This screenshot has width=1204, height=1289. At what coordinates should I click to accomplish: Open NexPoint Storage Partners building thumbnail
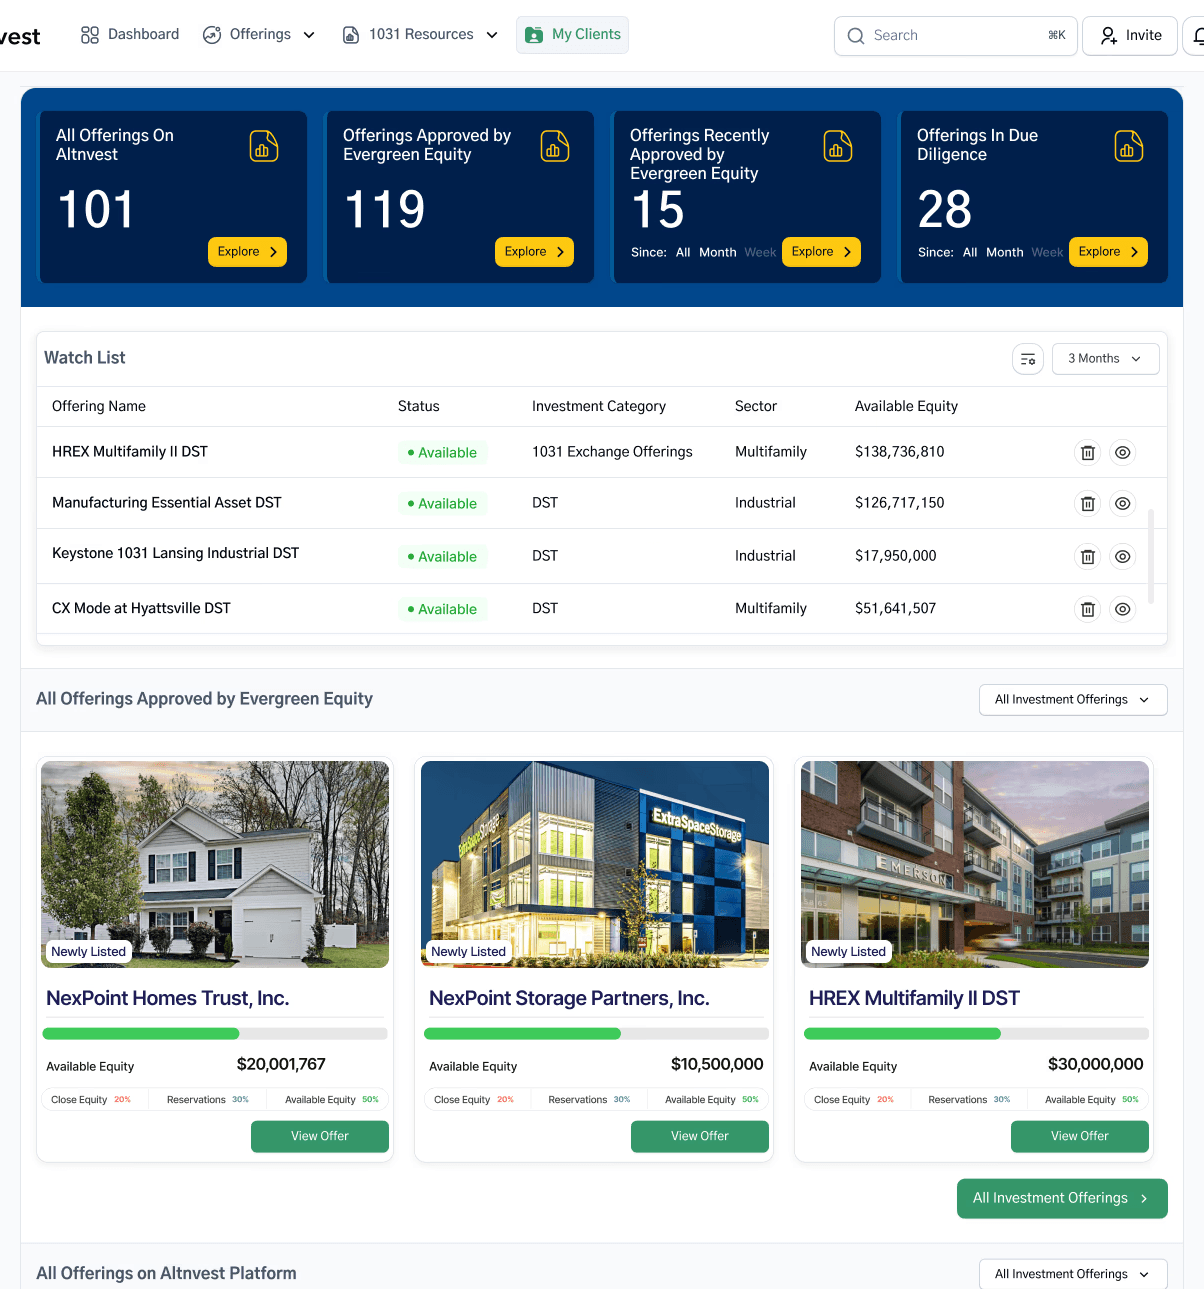point(595,865)
